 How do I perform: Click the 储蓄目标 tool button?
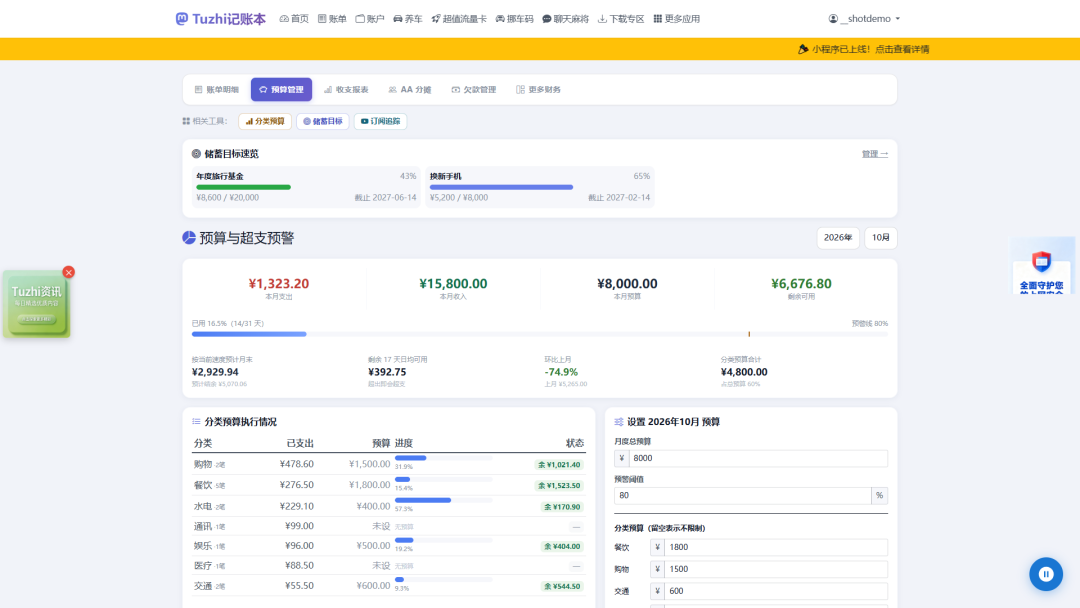(323, 121)
